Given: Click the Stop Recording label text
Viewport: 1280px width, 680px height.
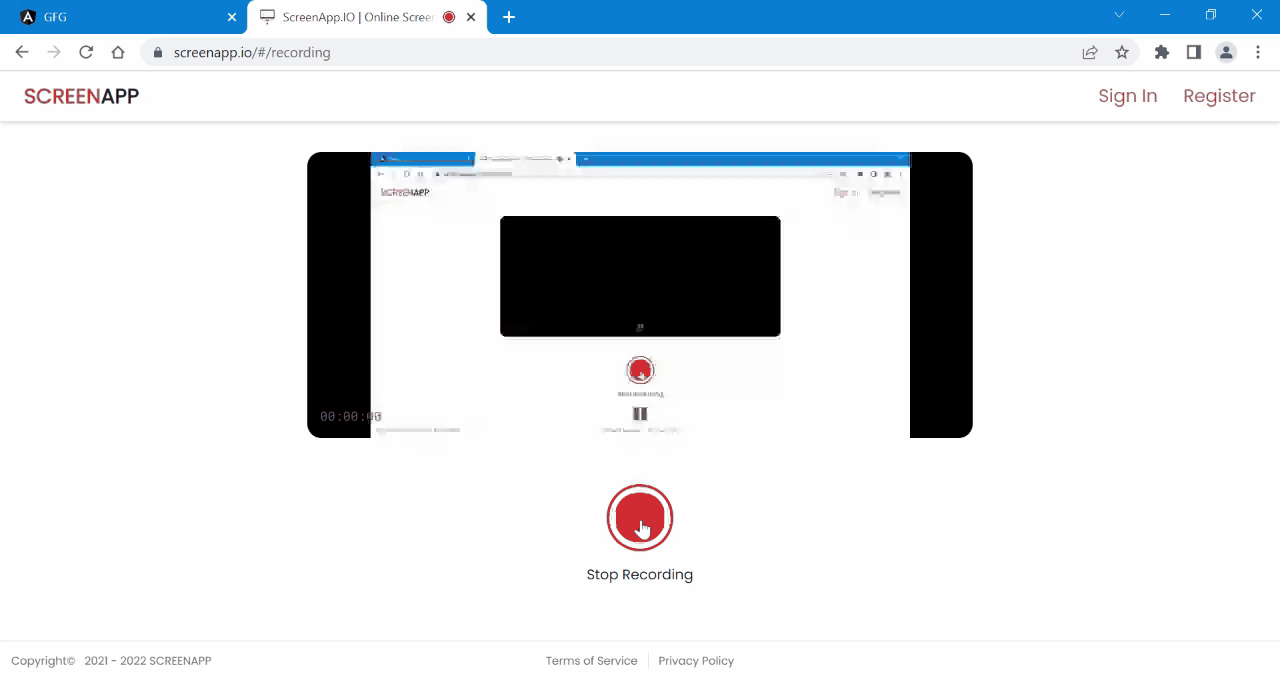Looking at the screenshot, I should (640, 575).
